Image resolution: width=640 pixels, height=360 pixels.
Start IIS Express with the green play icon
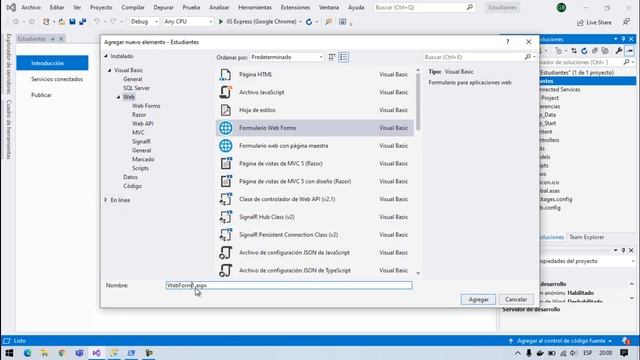click(x=221, y=22)
